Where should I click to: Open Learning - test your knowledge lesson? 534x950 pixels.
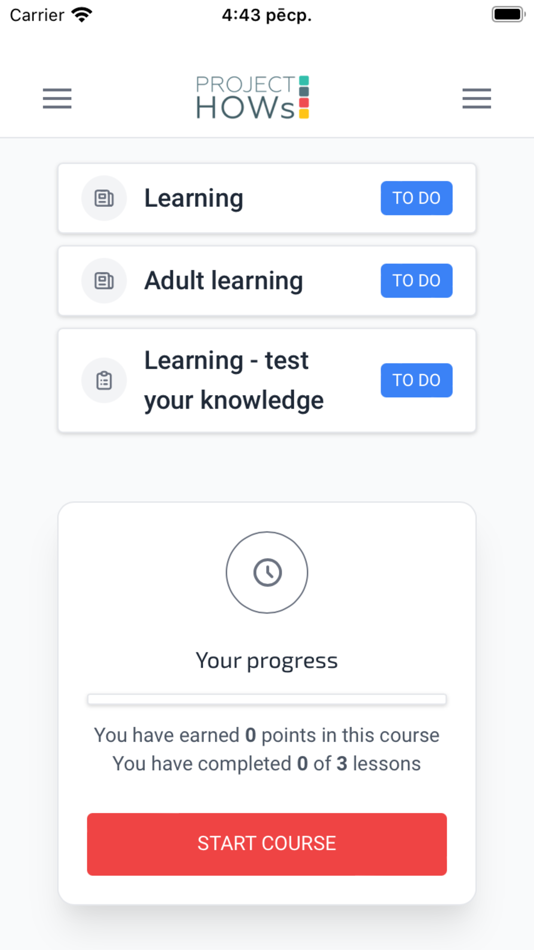click(233, 380)
